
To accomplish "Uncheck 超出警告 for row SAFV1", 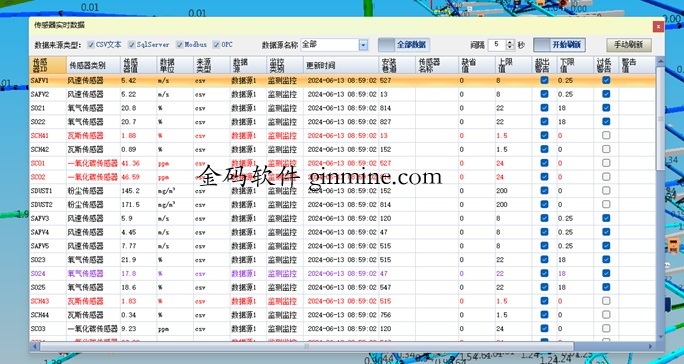I will (544, 80).
